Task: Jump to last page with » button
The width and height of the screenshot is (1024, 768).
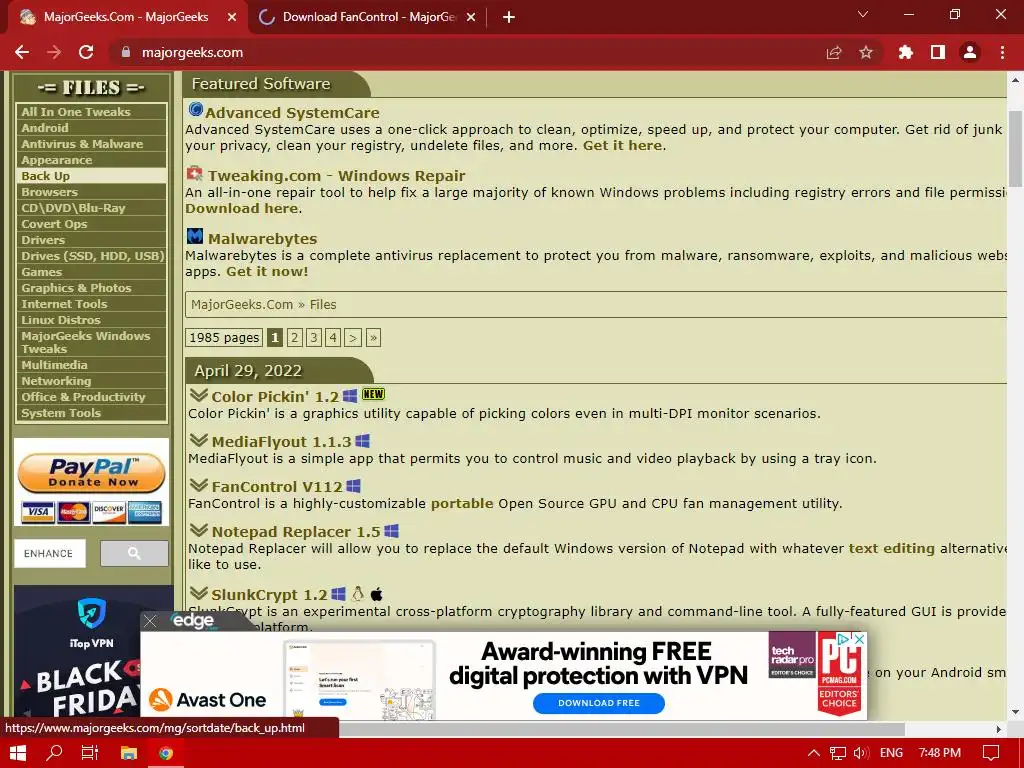Action: tap(373, 338)
